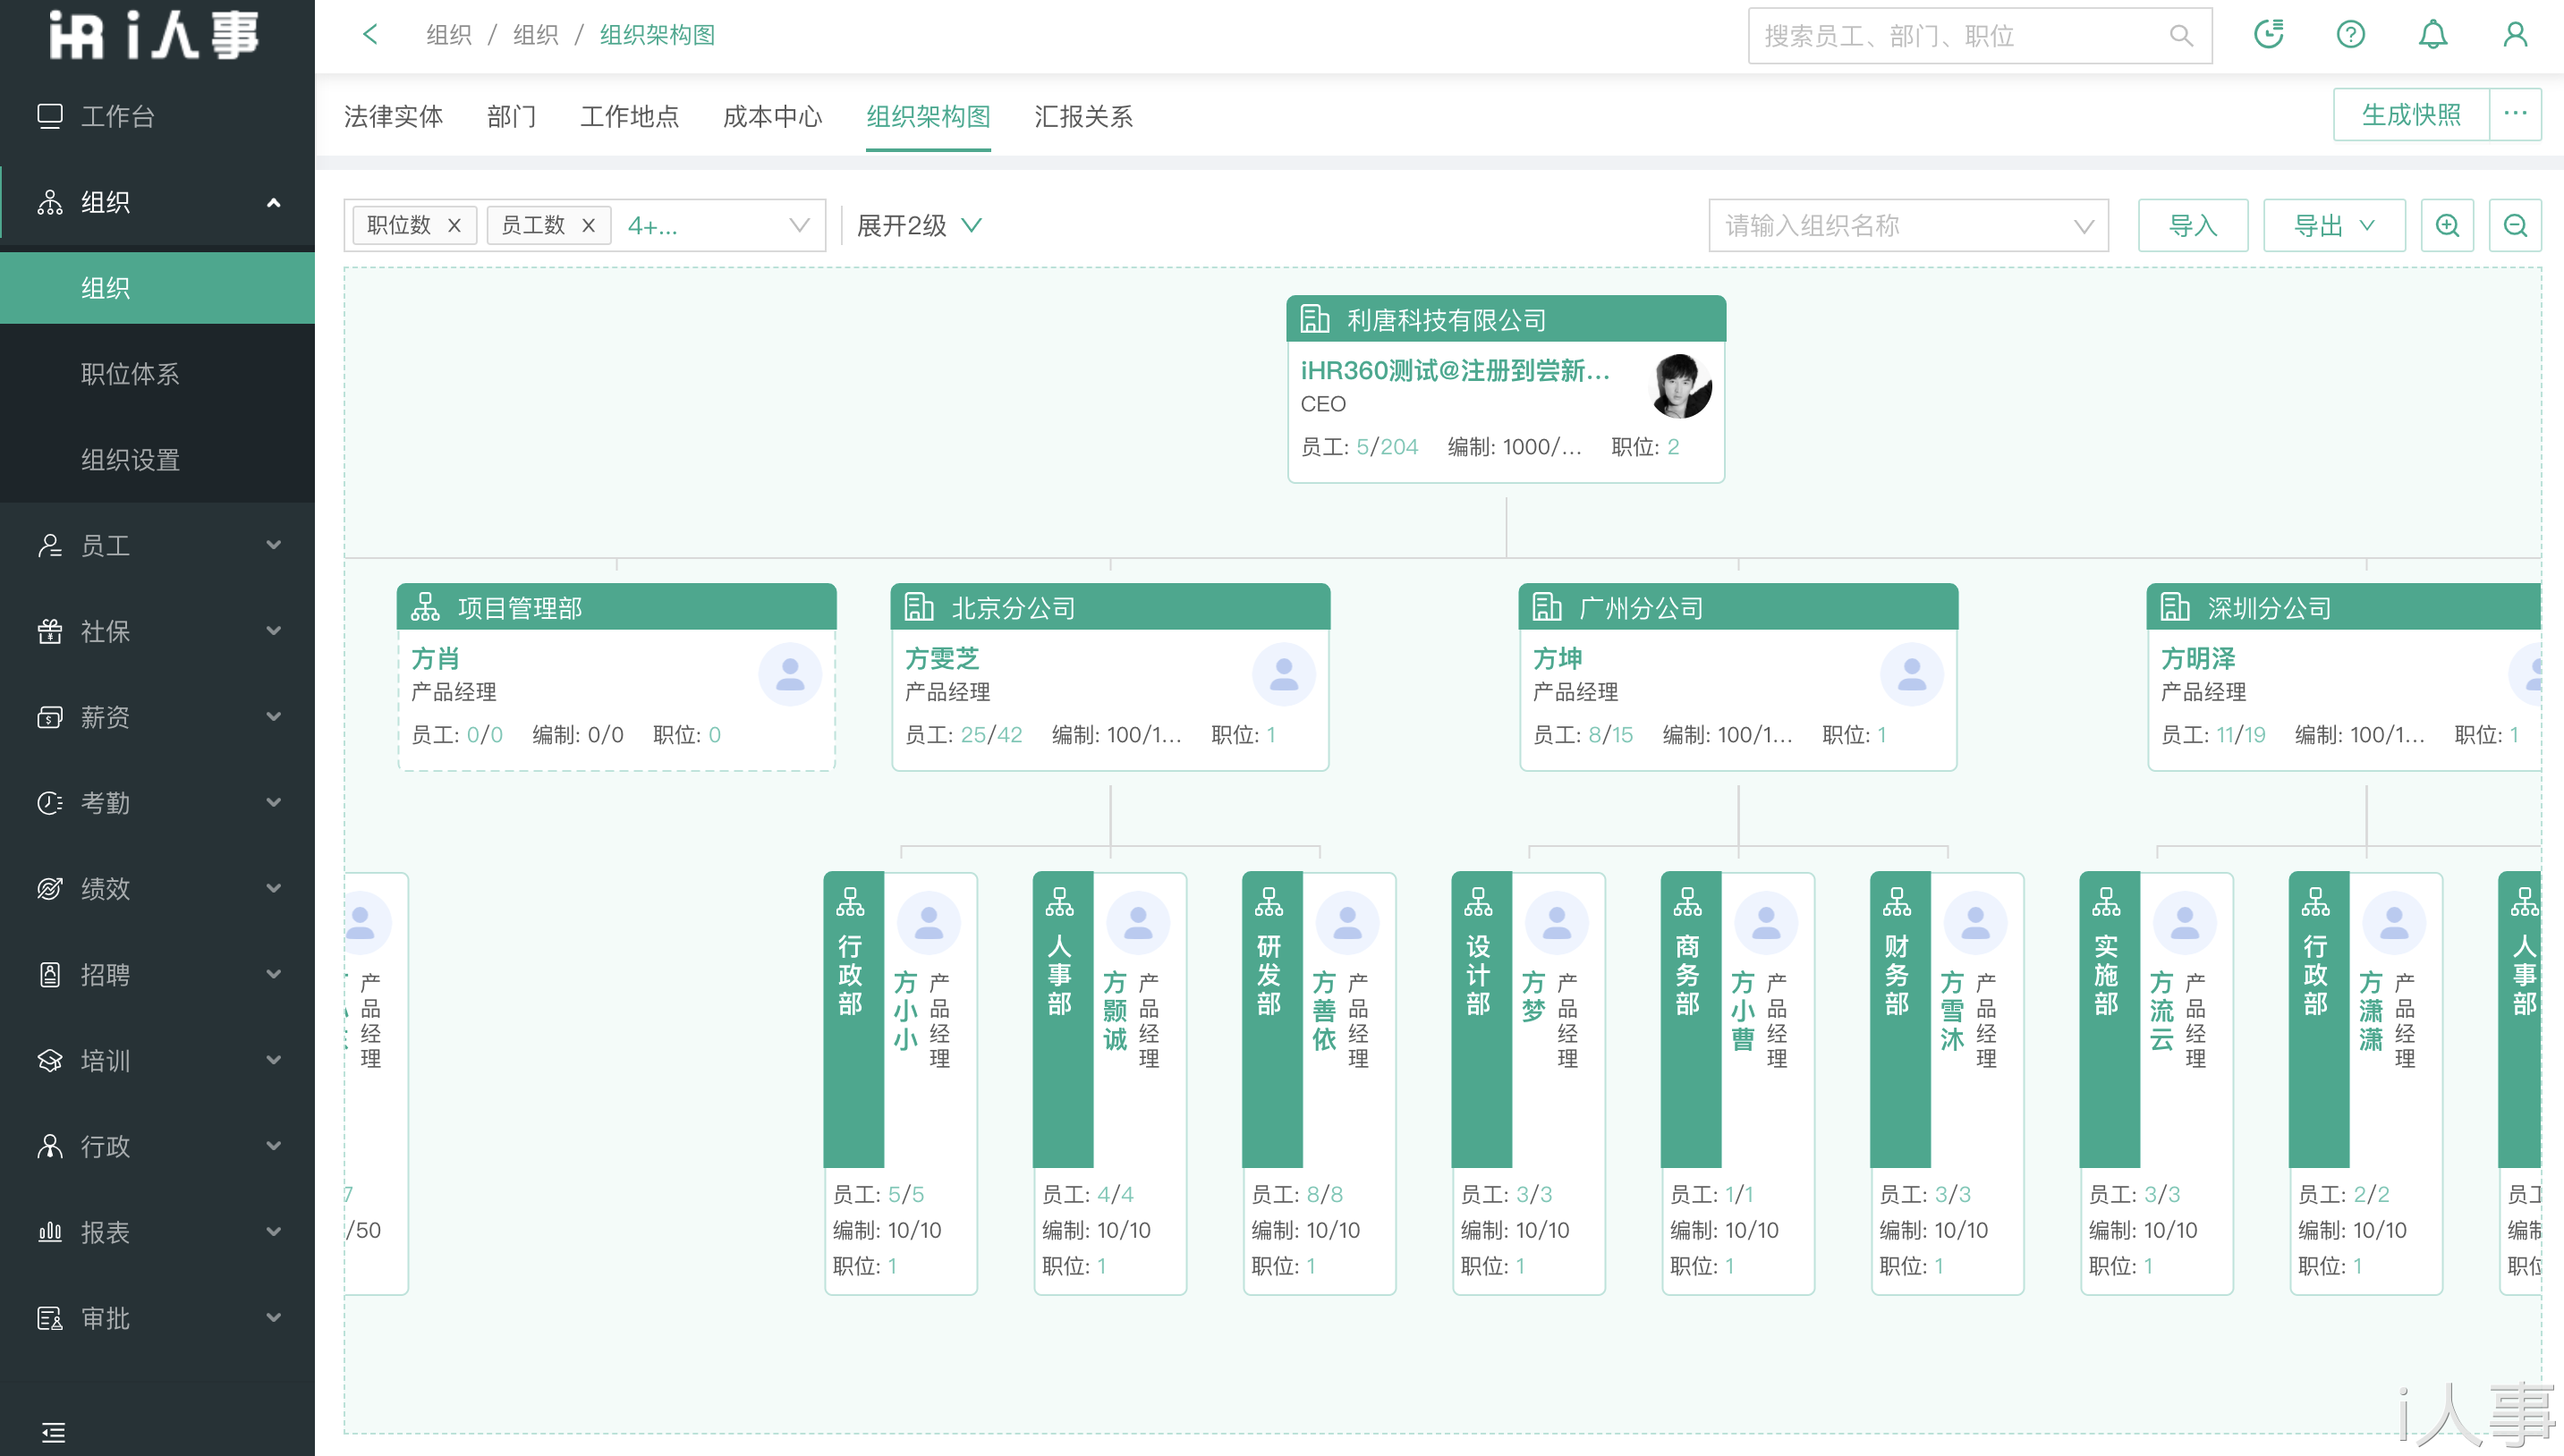Open the 考勤 attendance module
The width and height of the screenshot is (2564, 1456).
pos(105,802)
